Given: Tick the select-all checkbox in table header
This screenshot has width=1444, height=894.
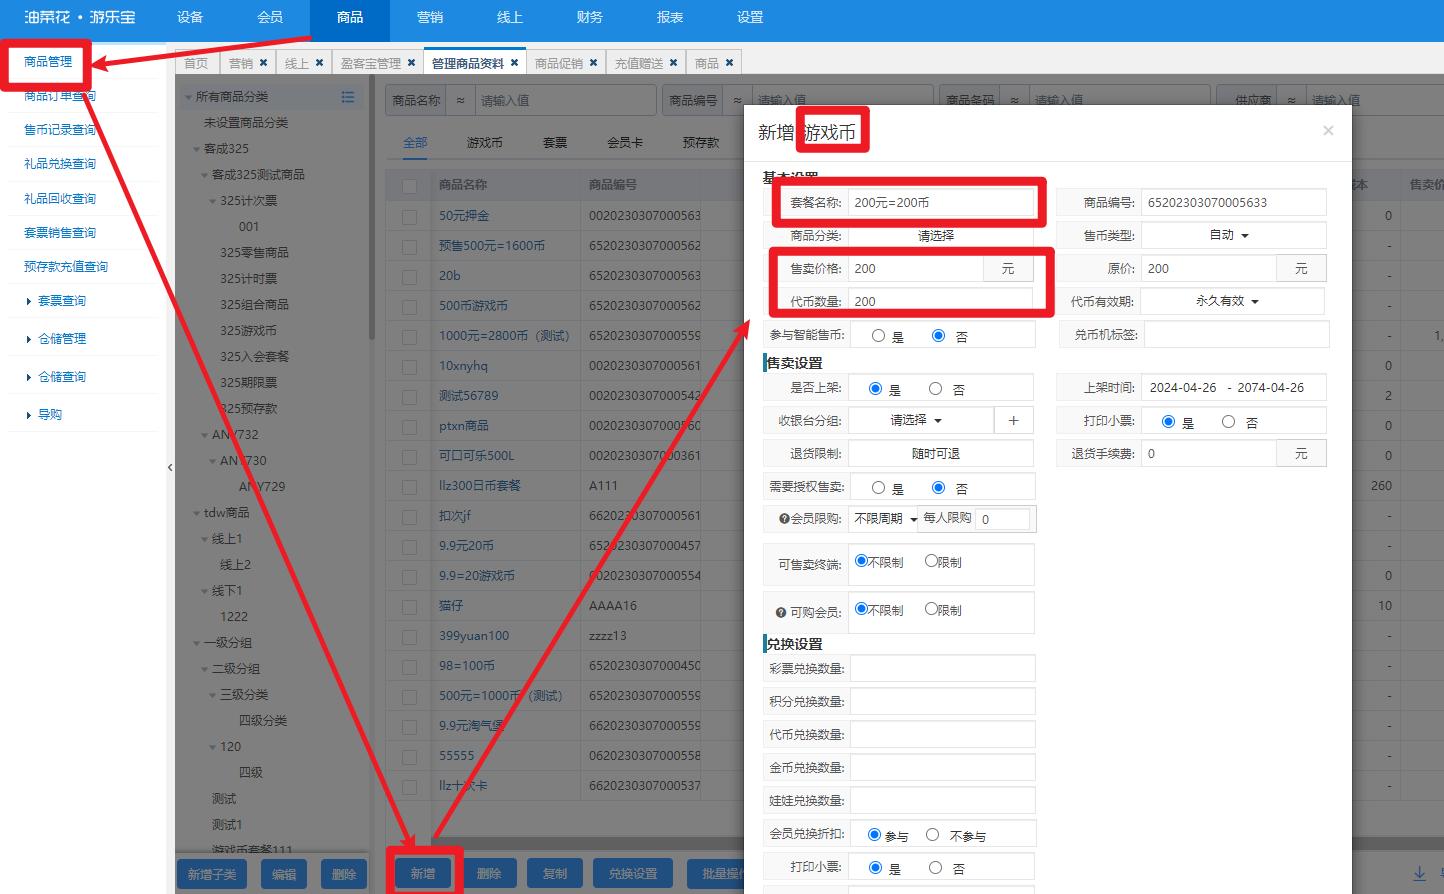Looking at the screenshot, I should (409, 185).
